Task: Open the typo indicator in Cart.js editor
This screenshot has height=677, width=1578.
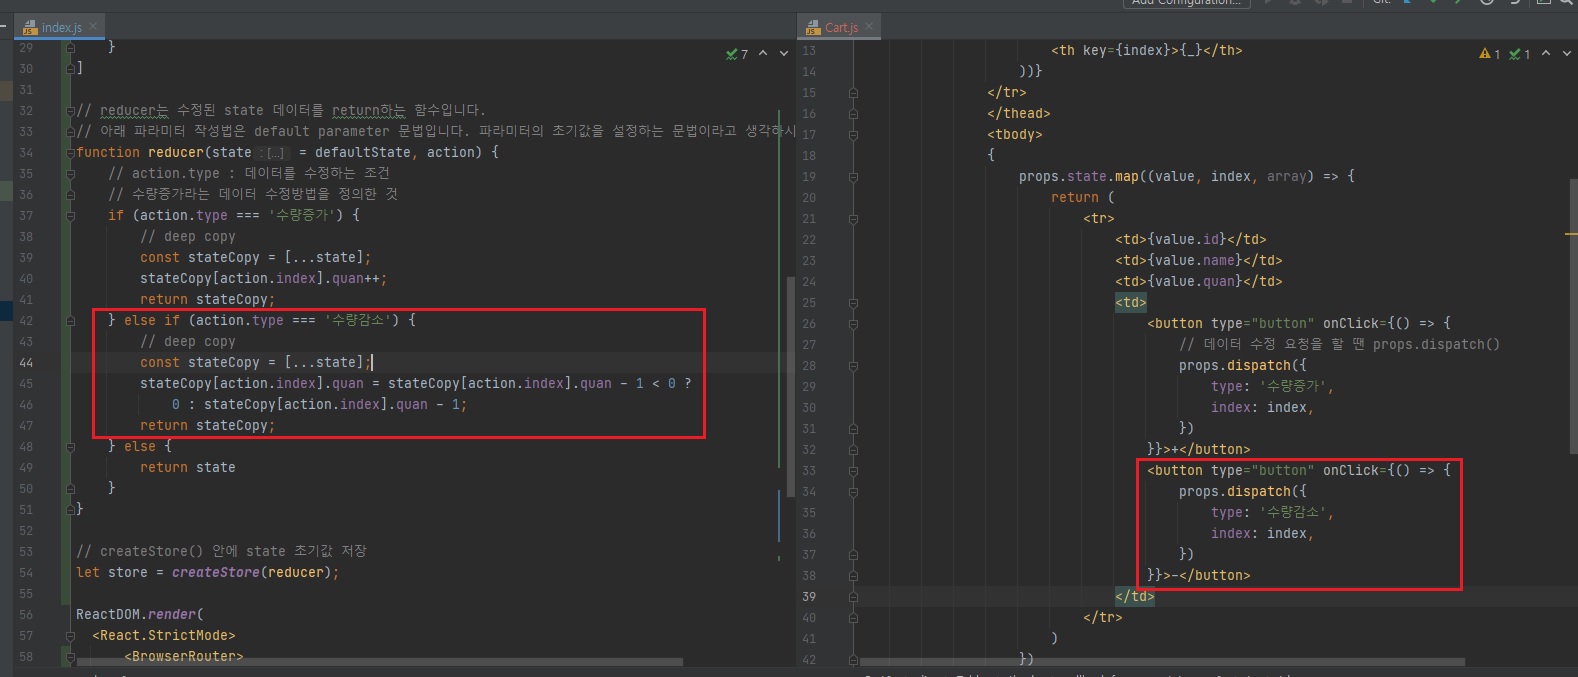Action: click(1520, 54)
